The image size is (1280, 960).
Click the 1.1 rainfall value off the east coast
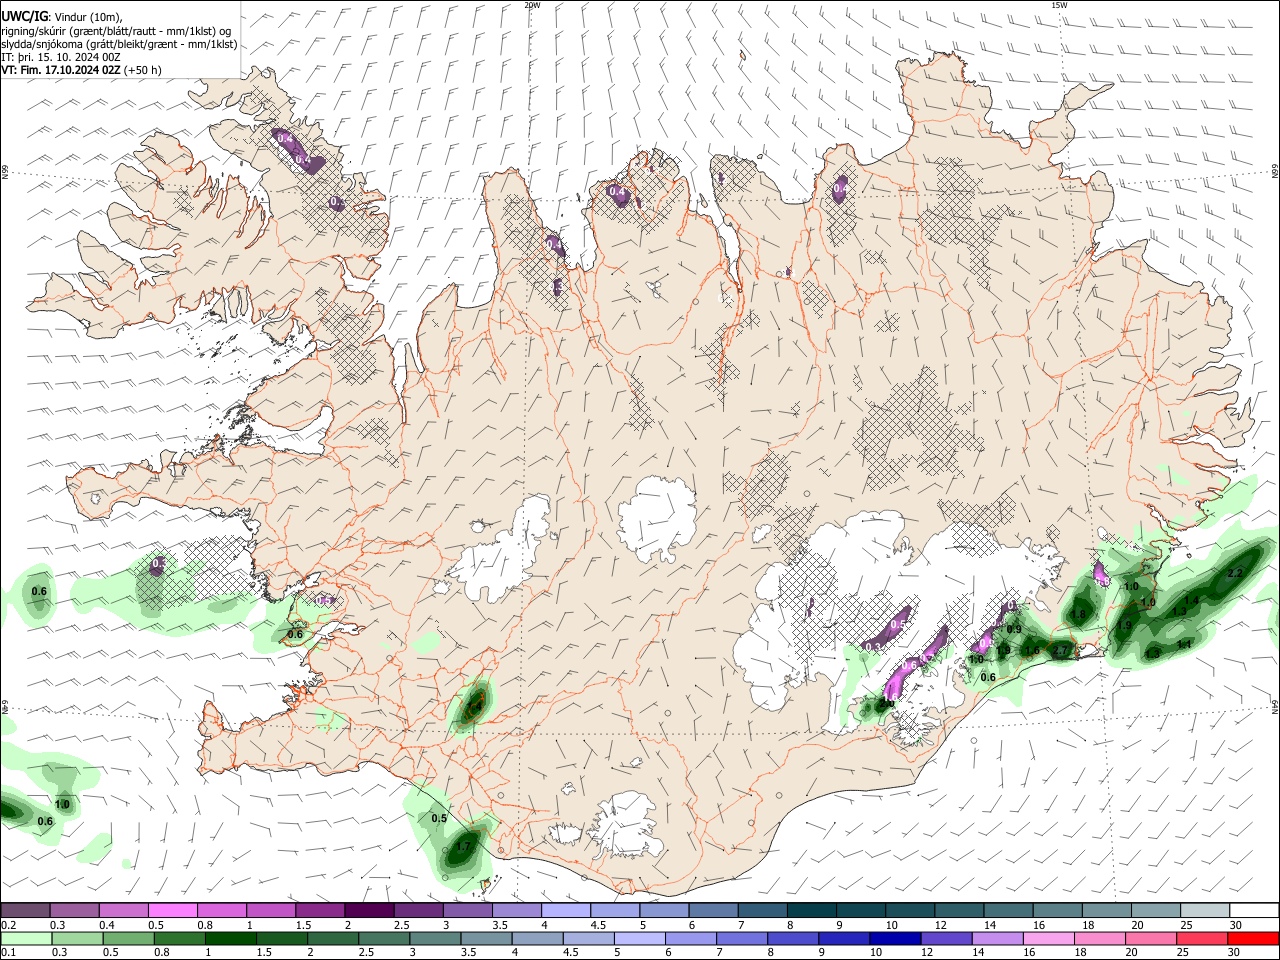(x=1184, y=644)
